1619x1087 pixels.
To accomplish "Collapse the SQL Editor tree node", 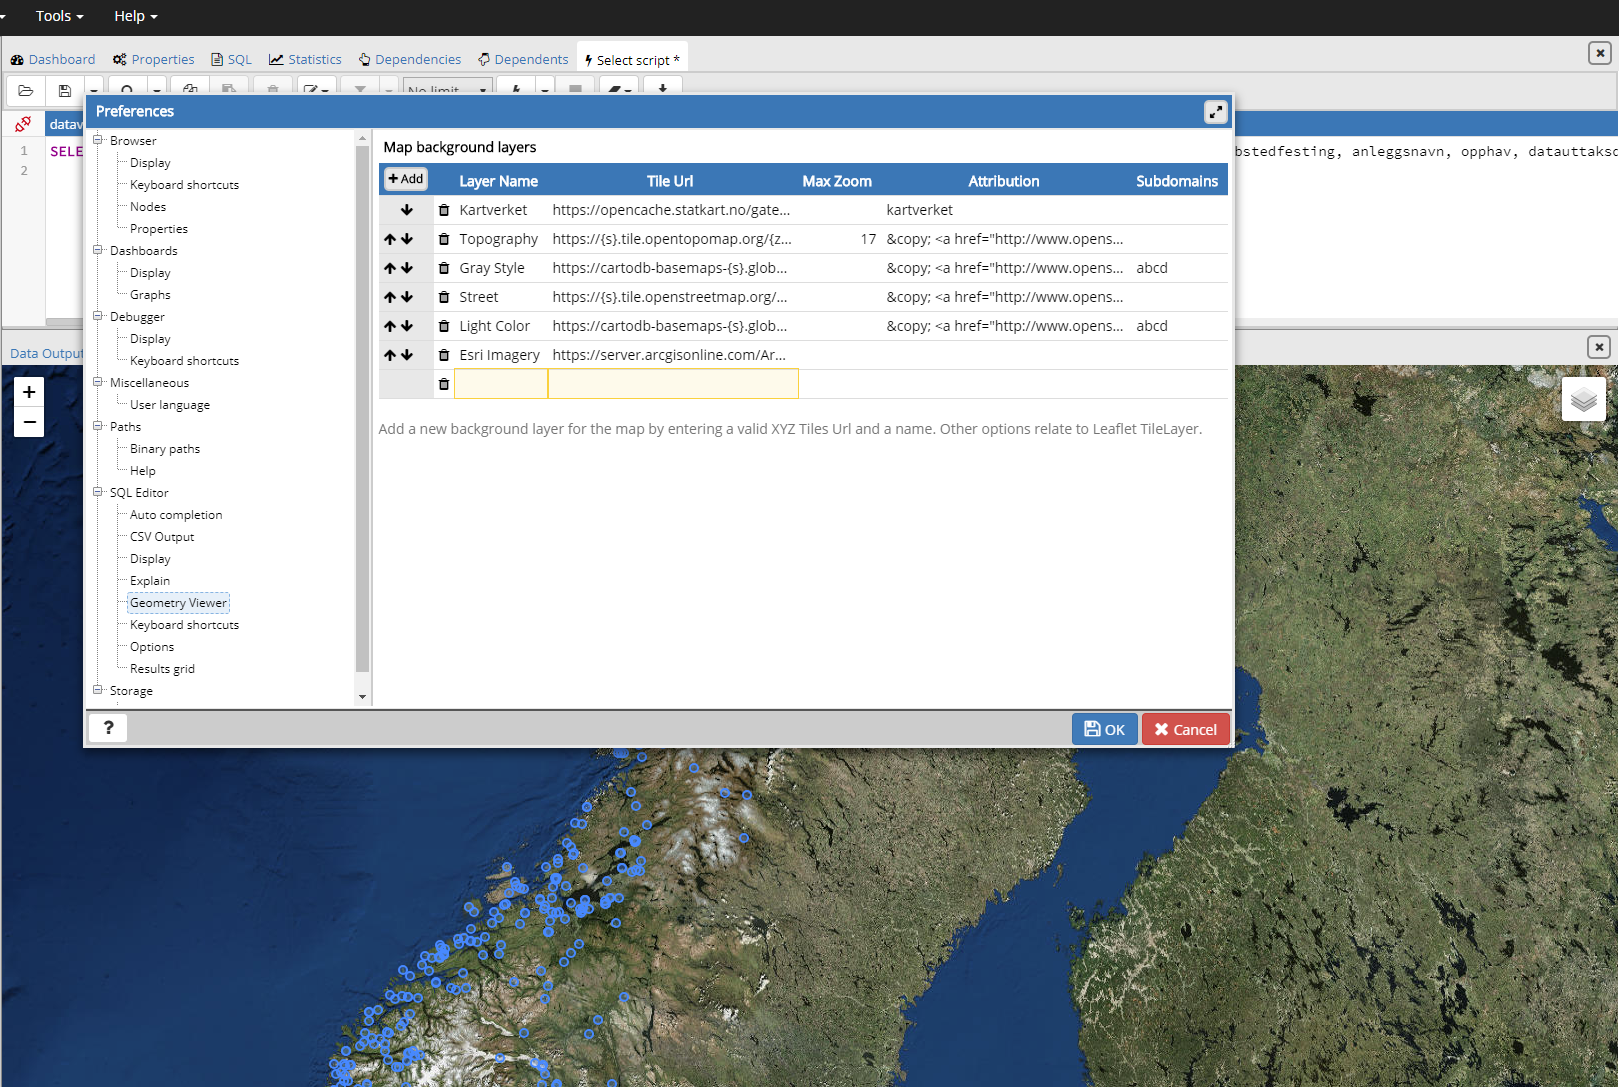I will [x=98, y=492].
